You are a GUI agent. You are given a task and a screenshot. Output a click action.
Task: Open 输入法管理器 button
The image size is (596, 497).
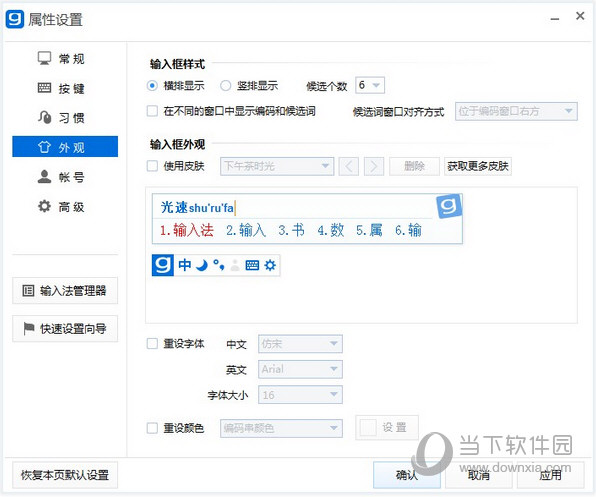pyautogui.click(x=65, y=291)
